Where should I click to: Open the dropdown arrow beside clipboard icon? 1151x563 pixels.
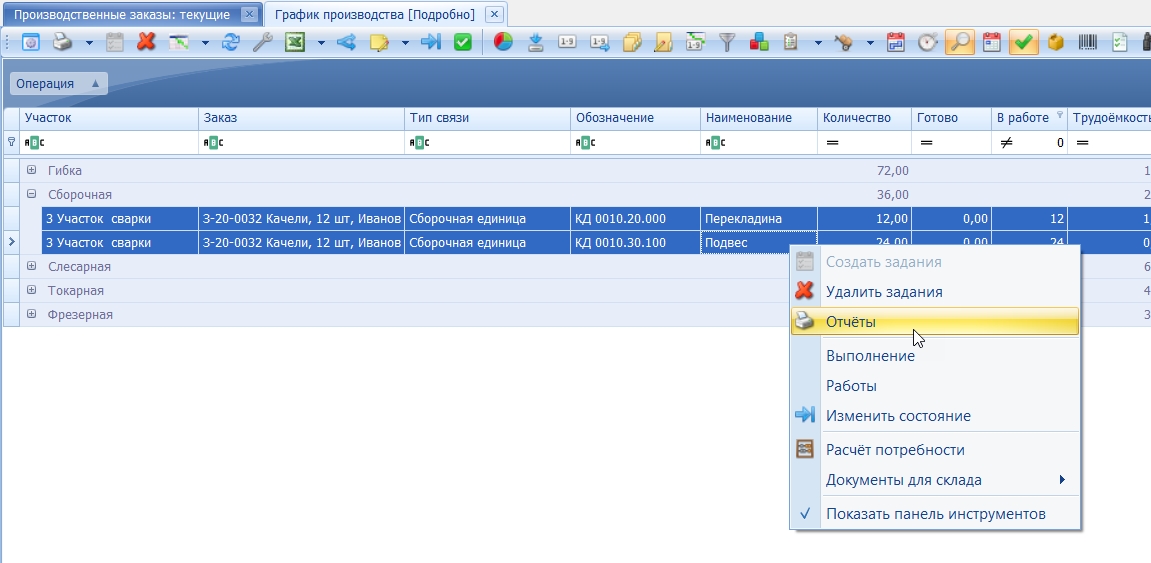tap(818, 43)
